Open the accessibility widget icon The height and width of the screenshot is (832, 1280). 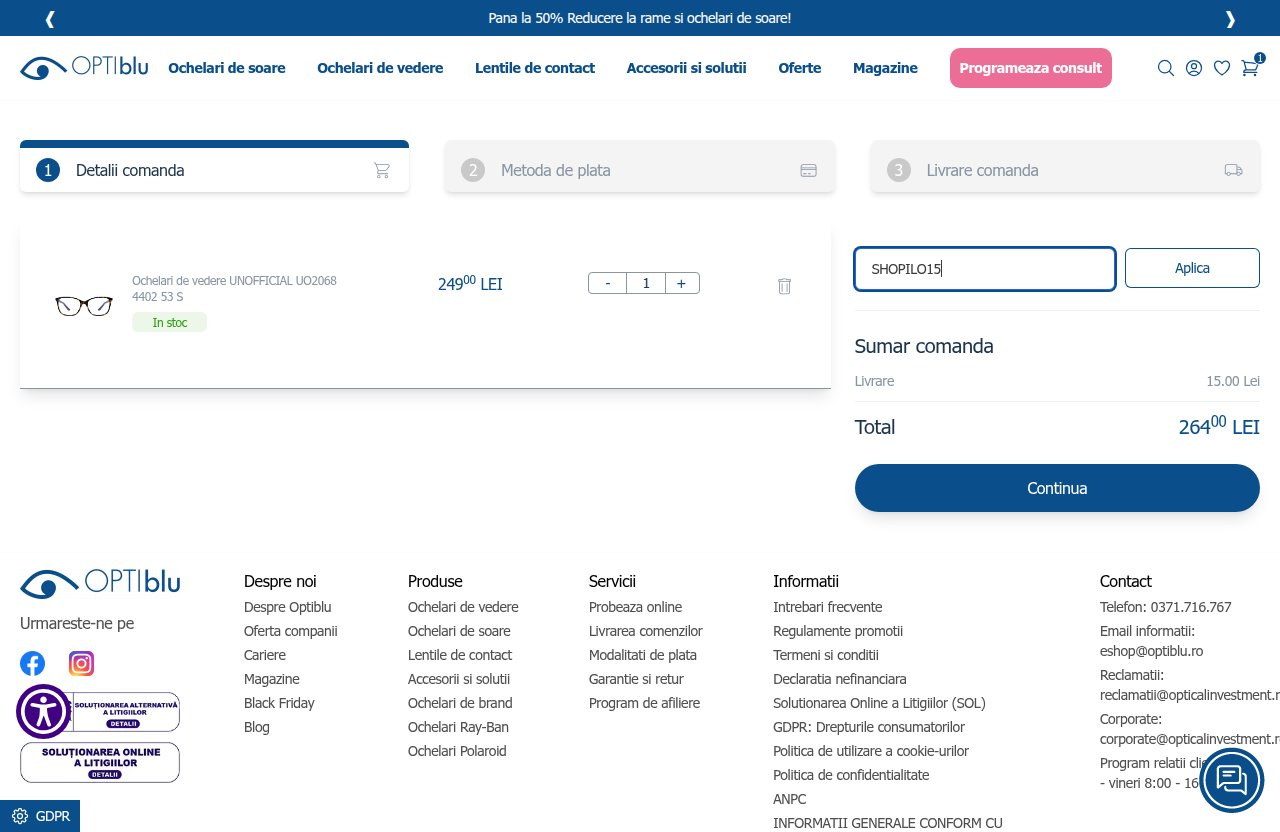(43, 711)
